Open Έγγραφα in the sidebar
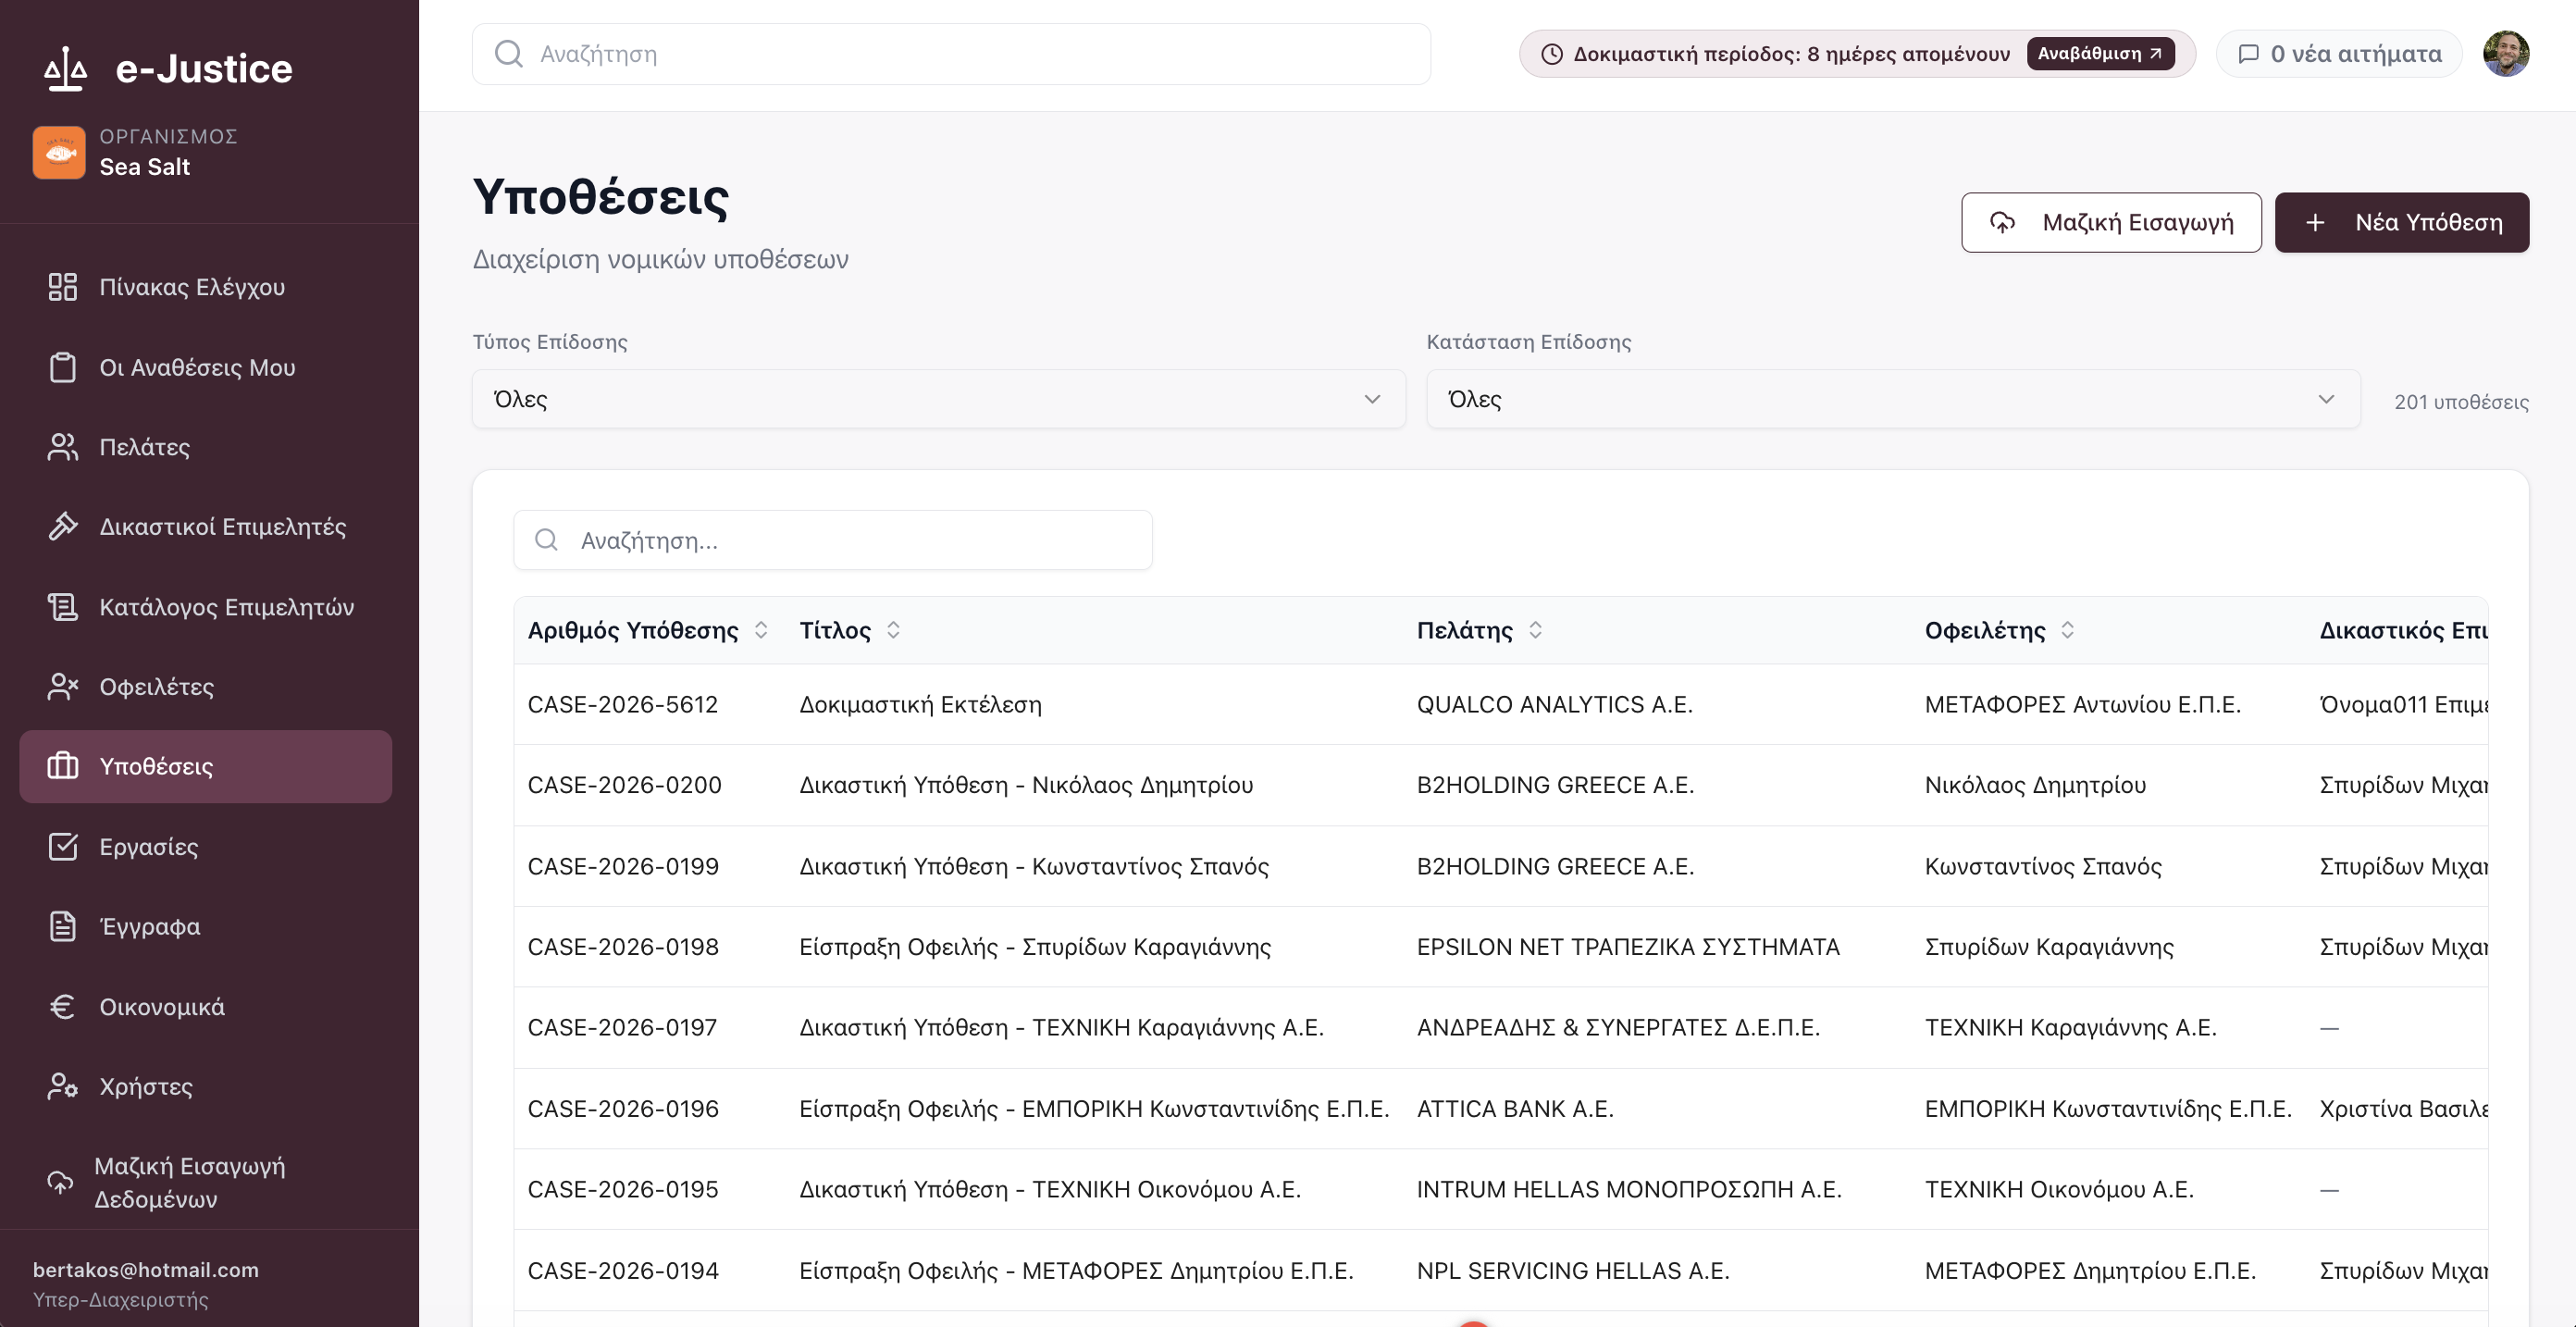Viewport: 2576px width, 1327px height. [206, 926]
